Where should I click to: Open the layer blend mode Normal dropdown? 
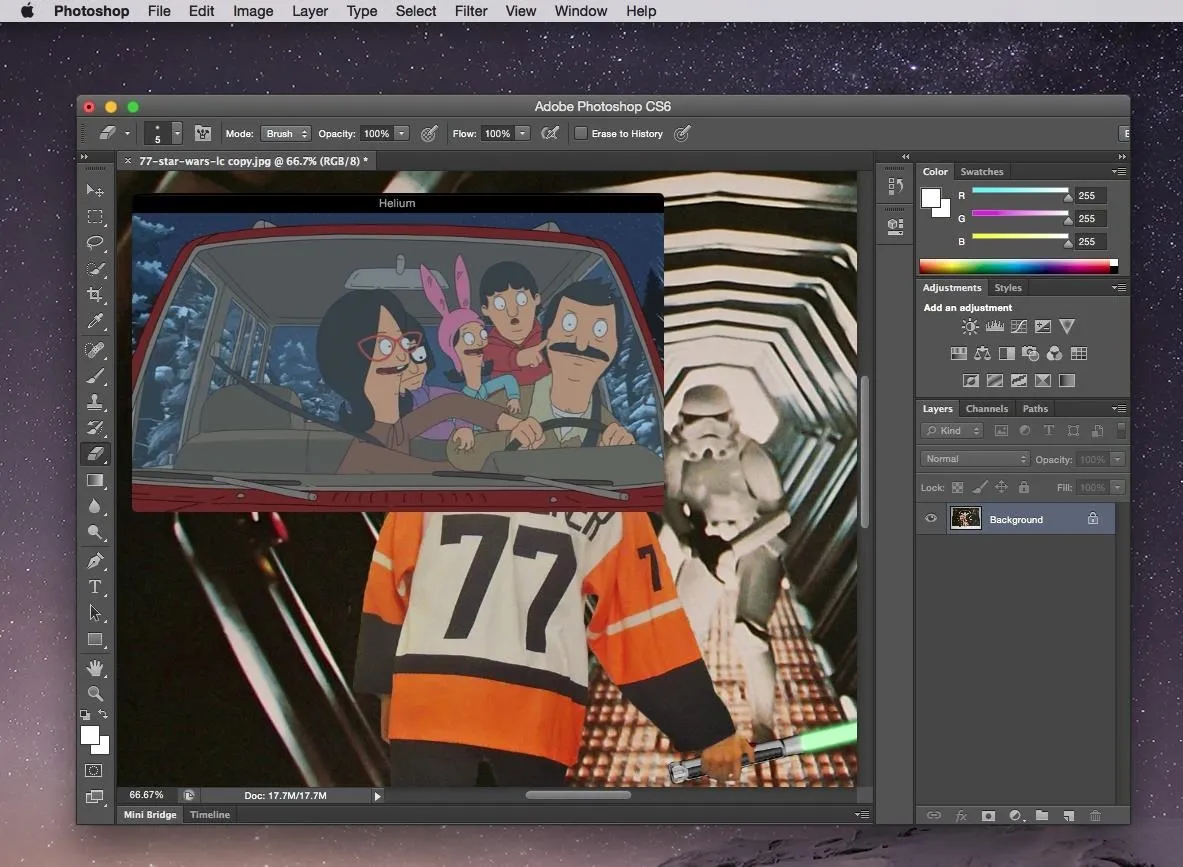coord(975,459)
